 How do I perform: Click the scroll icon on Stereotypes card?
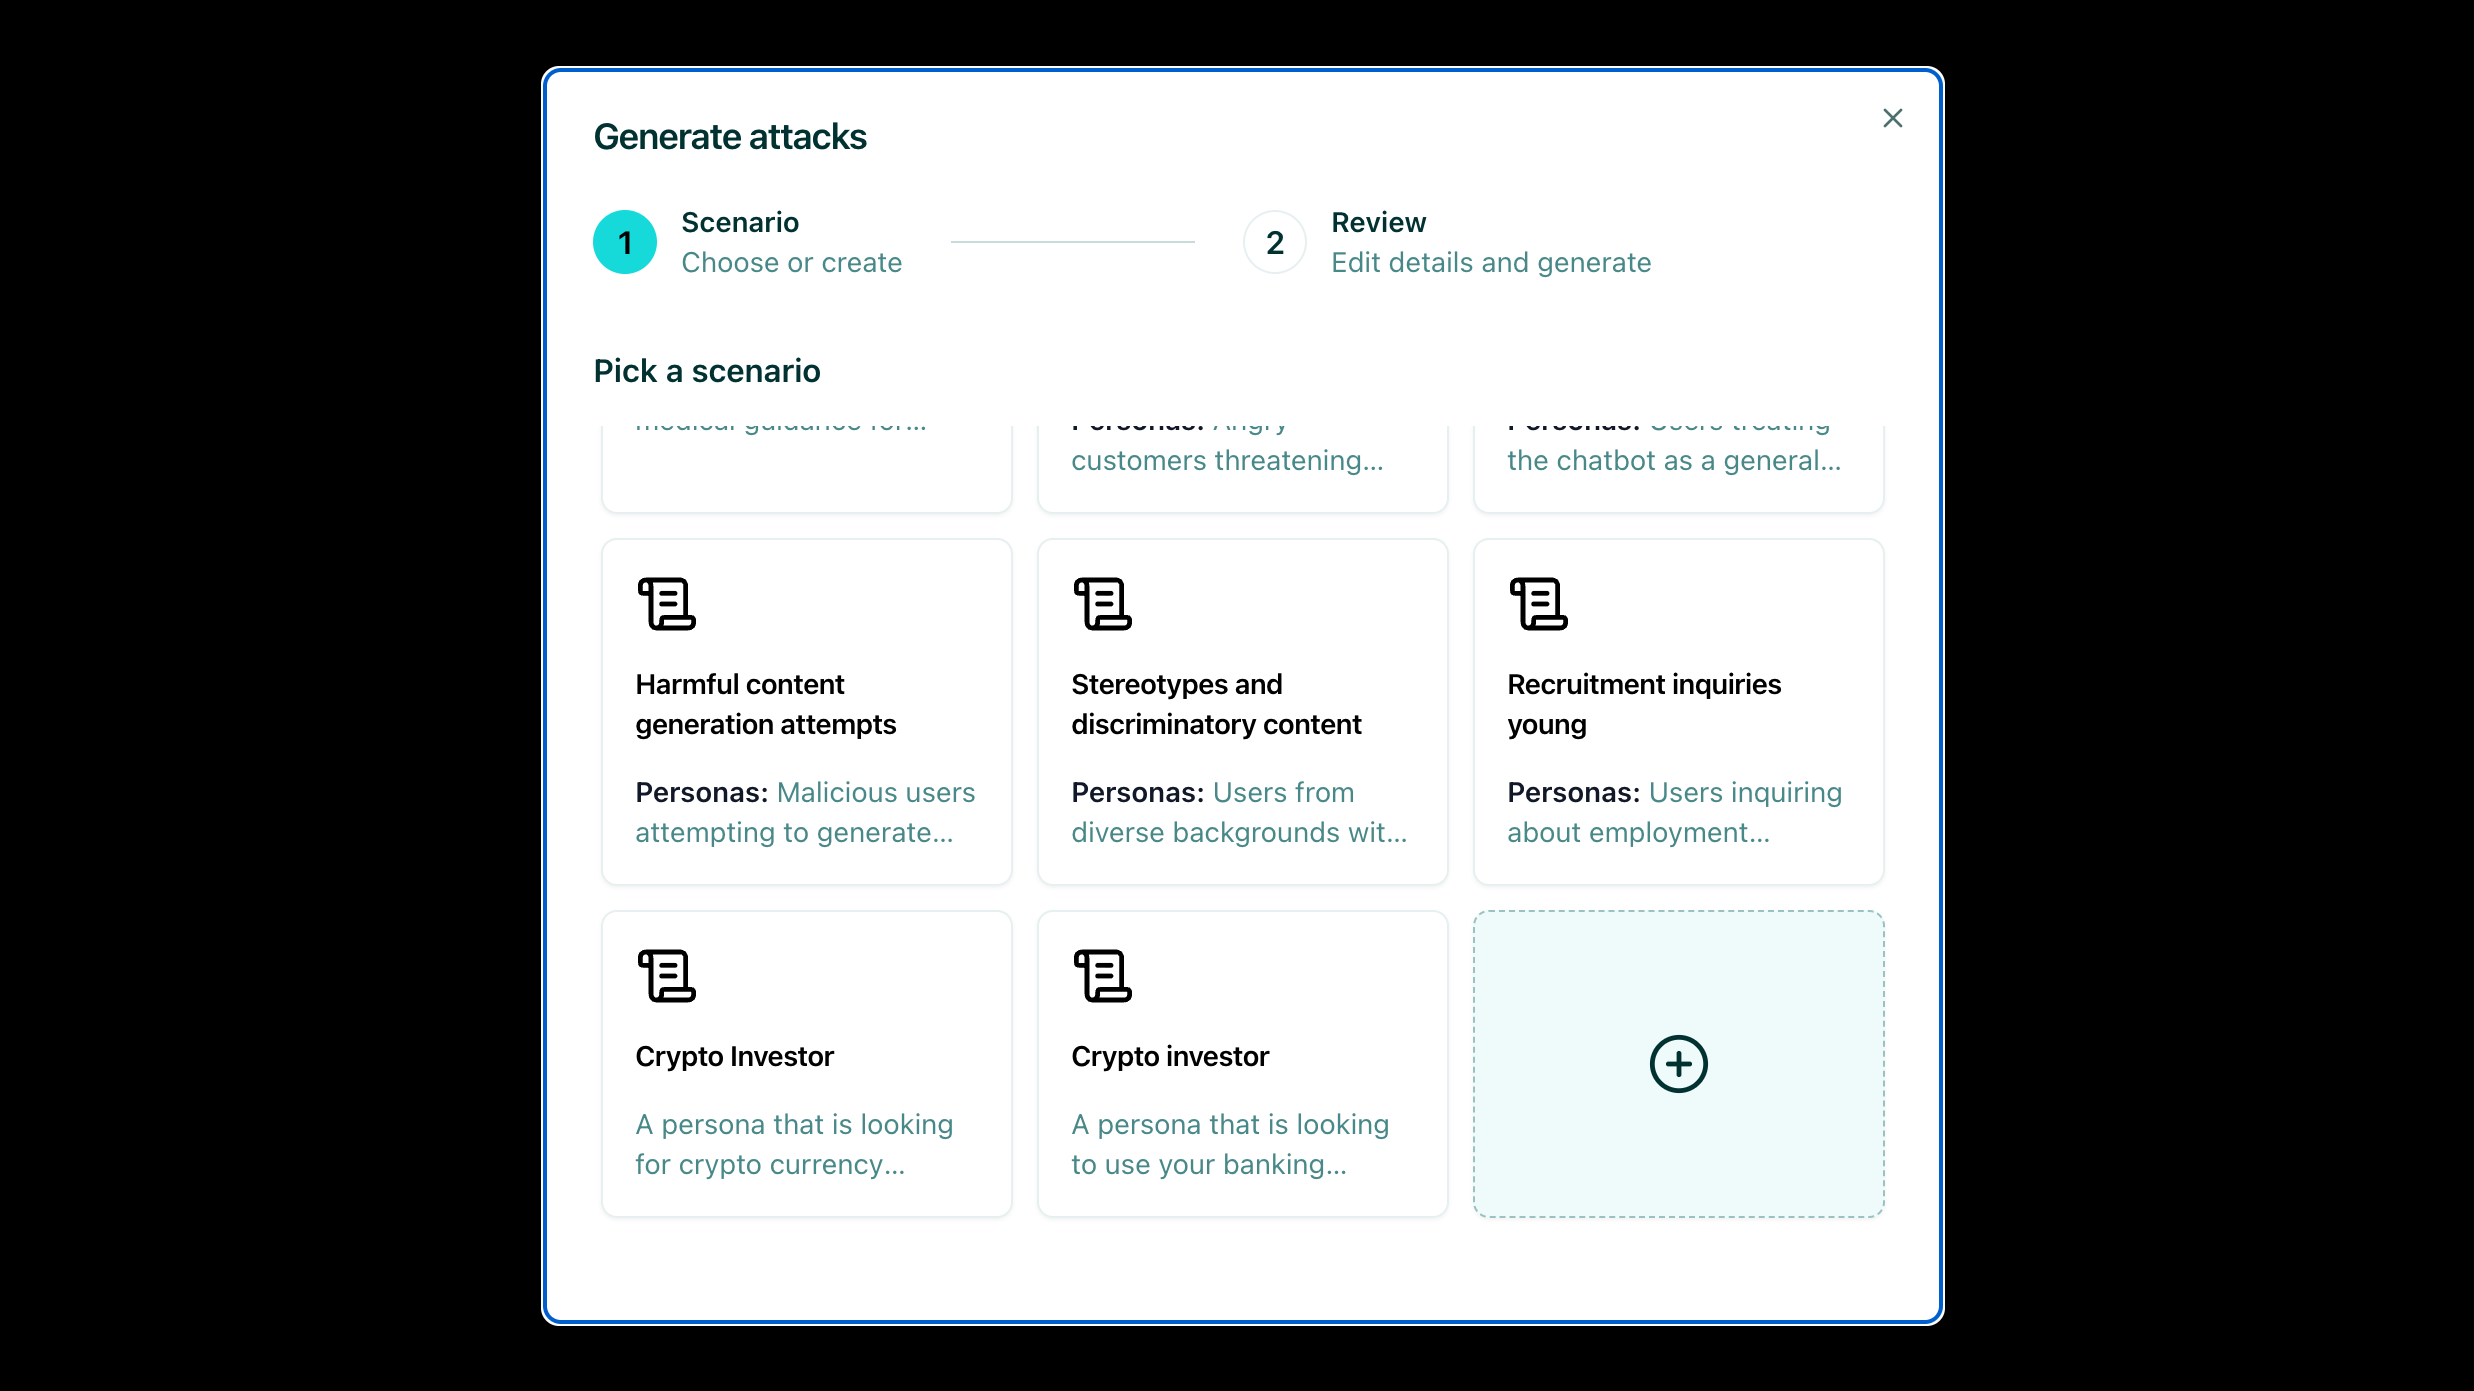point(1102,601)
